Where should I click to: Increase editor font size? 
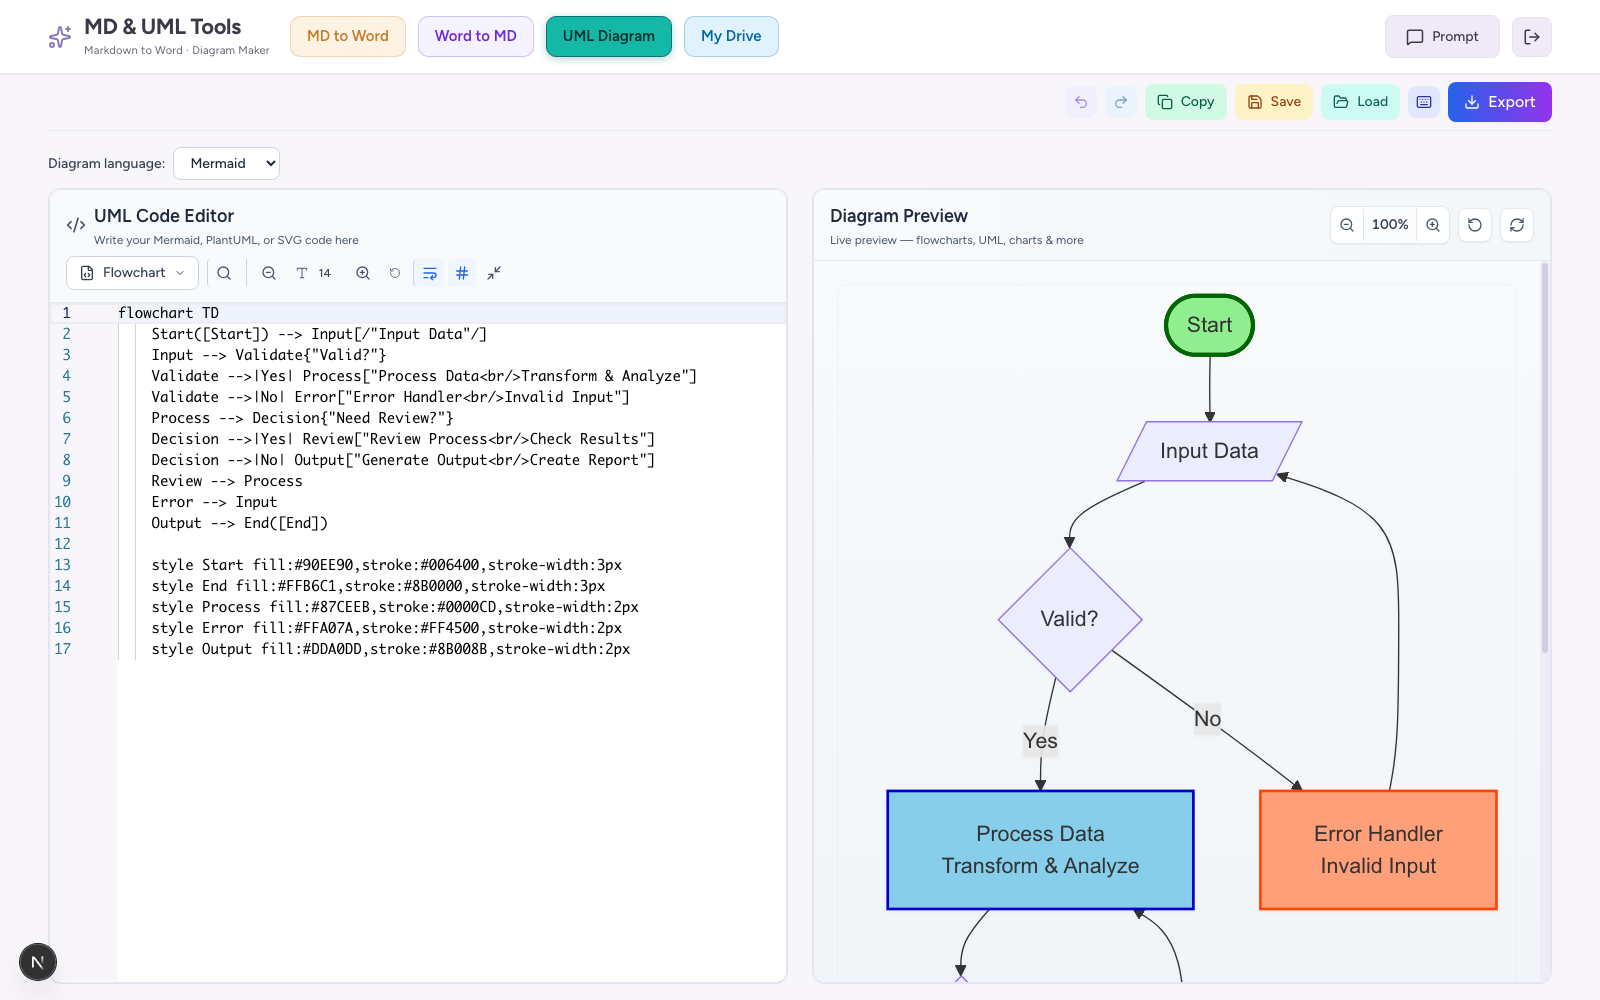(363, 273)
